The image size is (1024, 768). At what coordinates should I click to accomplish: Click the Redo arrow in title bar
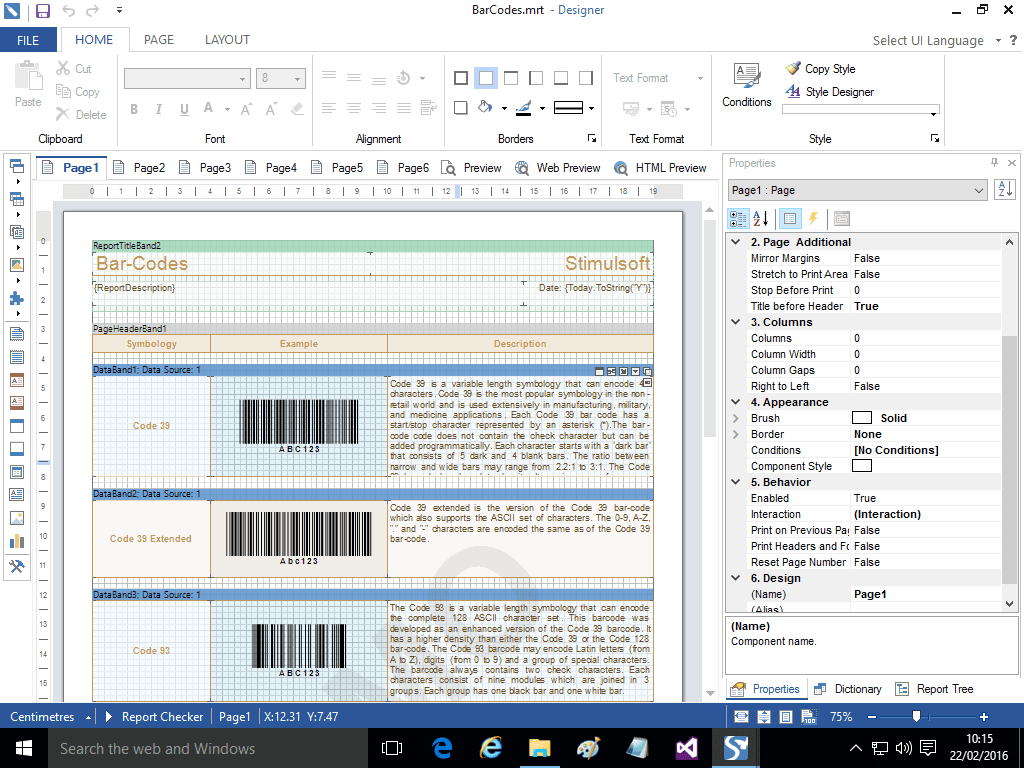tap(93, 10)
